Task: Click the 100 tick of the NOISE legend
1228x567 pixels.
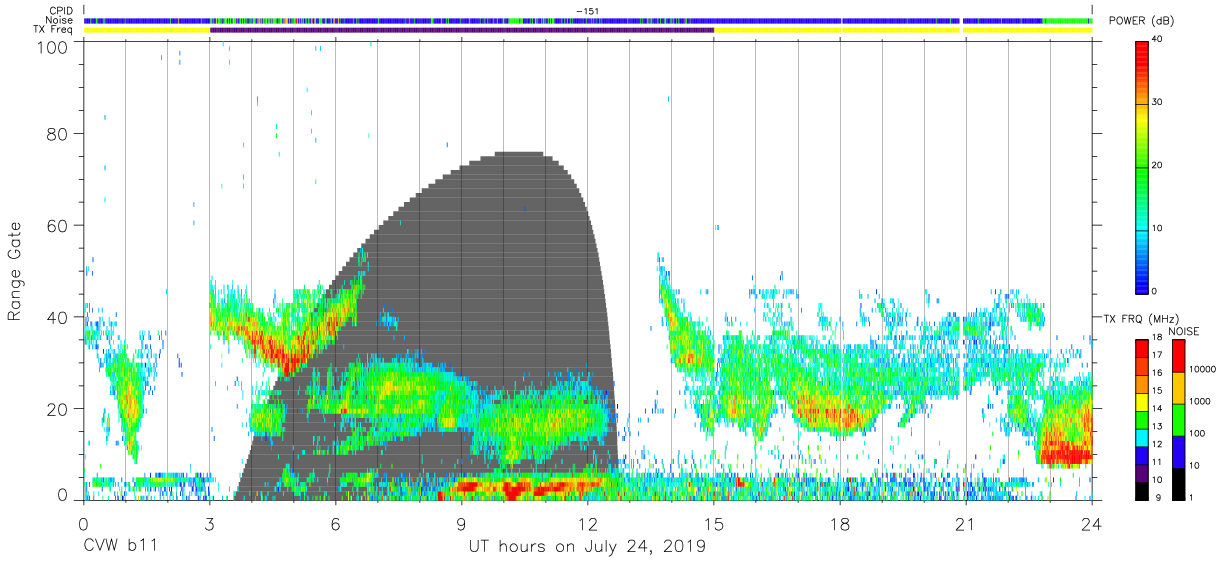Action: (x=1197, y=434)
